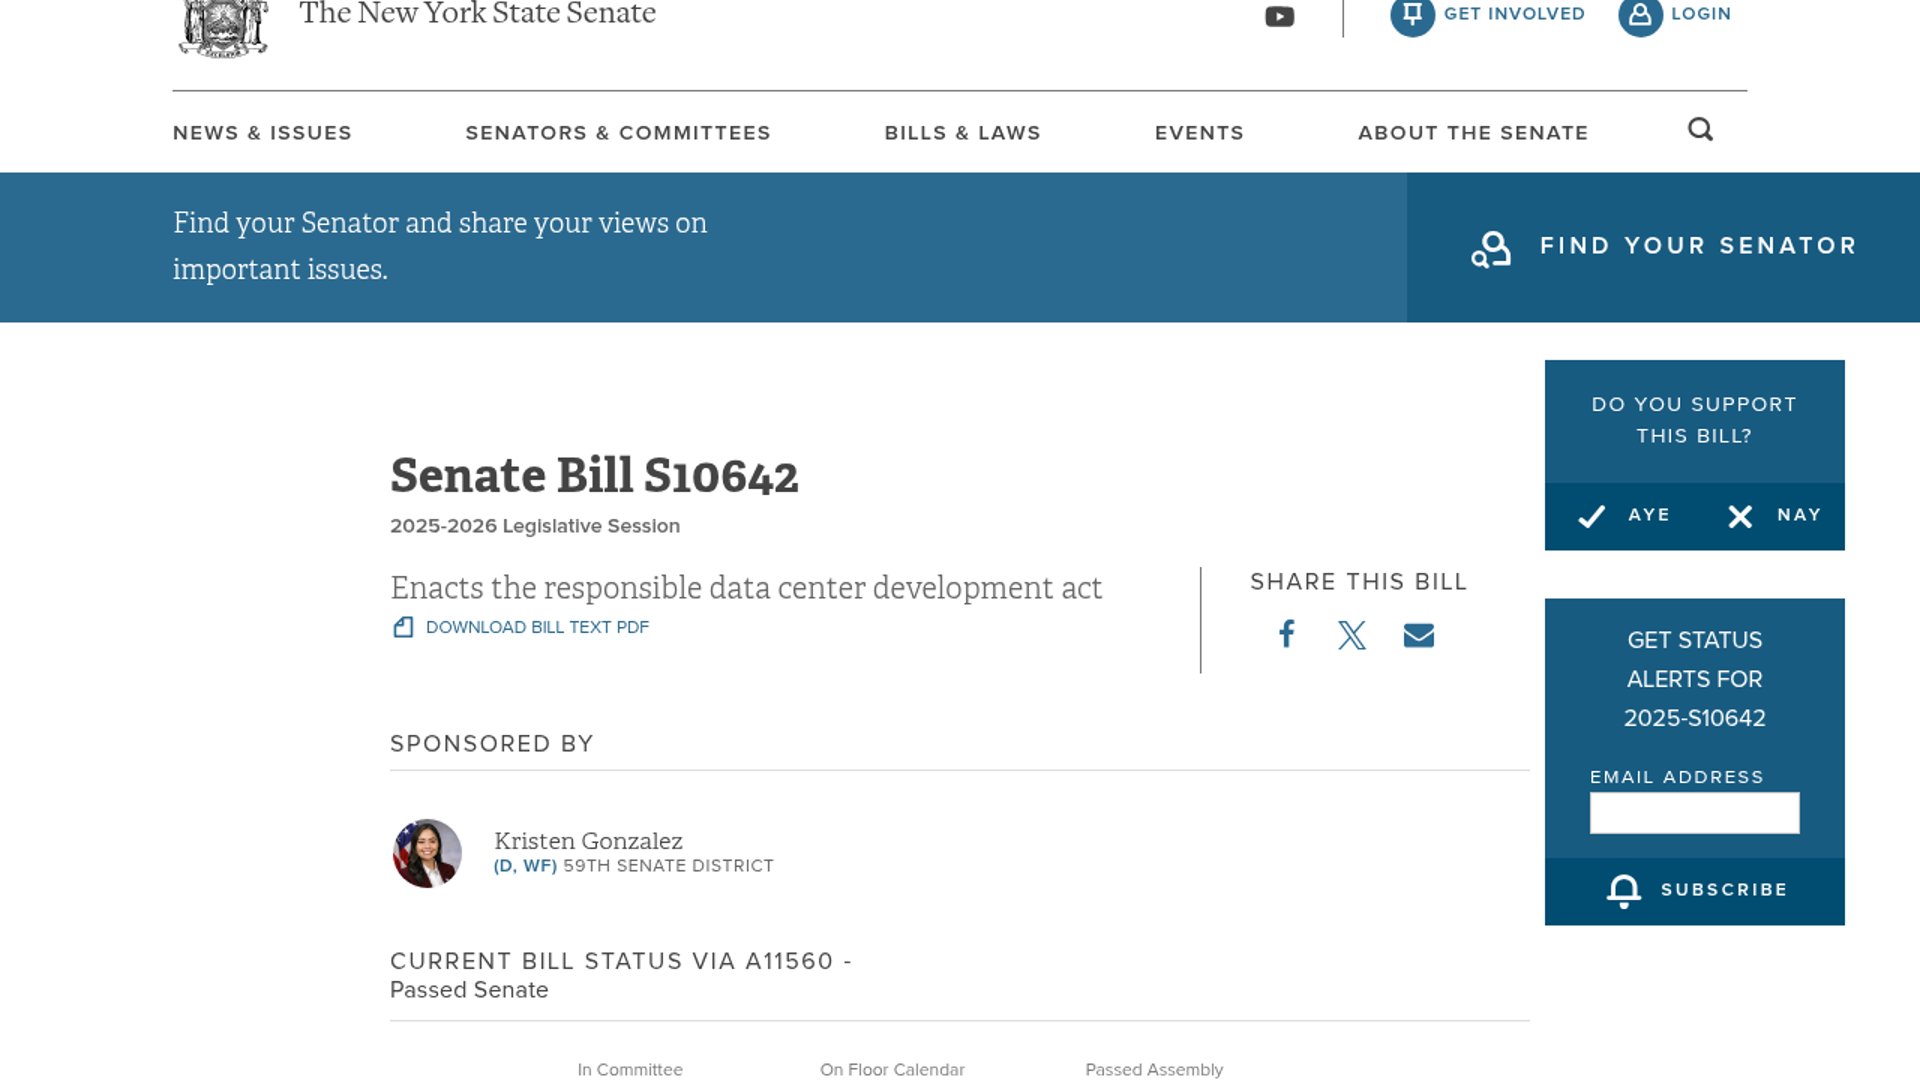Open the Senators & Committees menu
This screenshot has height=1080, width=1920.
(618, 133)
